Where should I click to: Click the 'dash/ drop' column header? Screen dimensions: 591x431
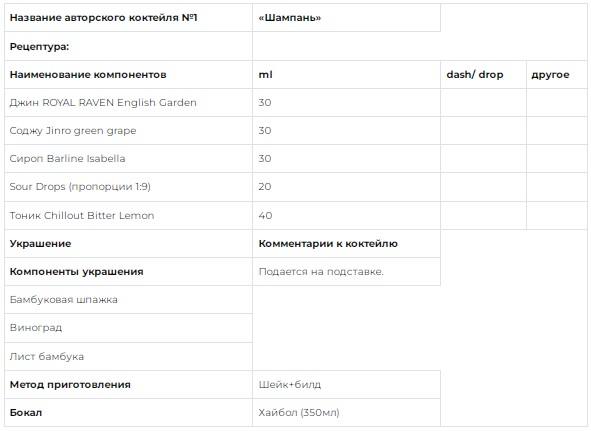tap(483, 75)
